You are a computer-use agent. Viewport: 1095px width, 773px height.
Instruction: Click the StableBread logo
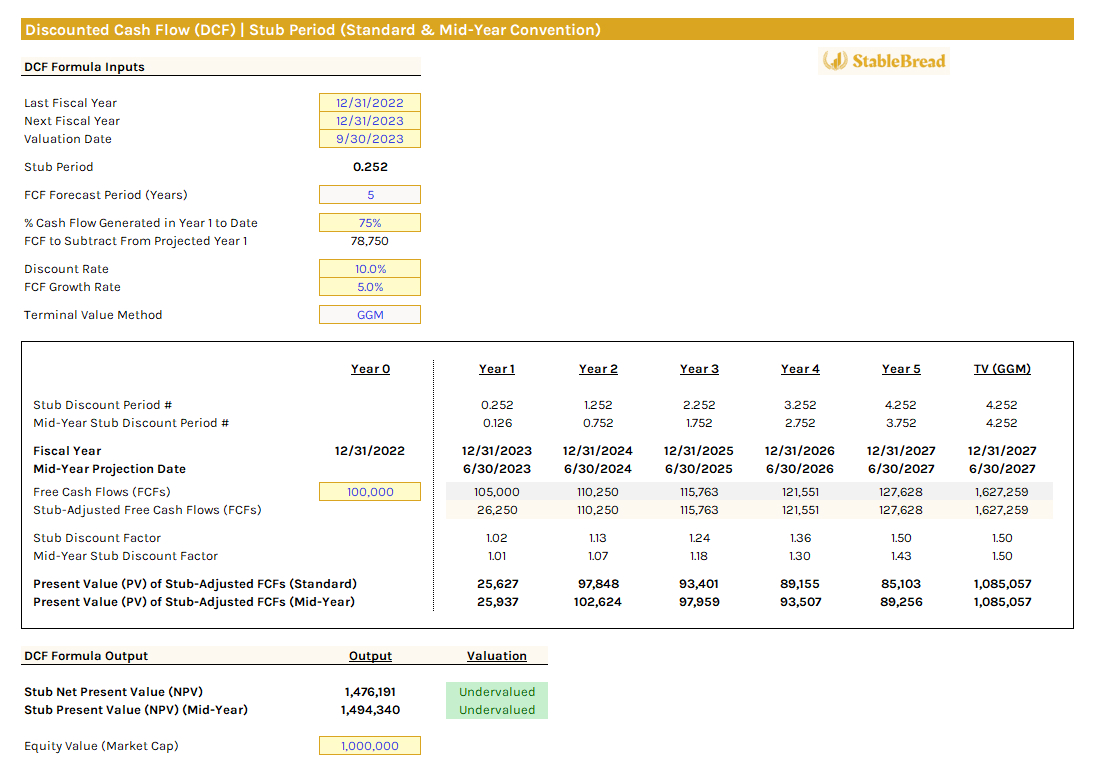click(883, 61)
